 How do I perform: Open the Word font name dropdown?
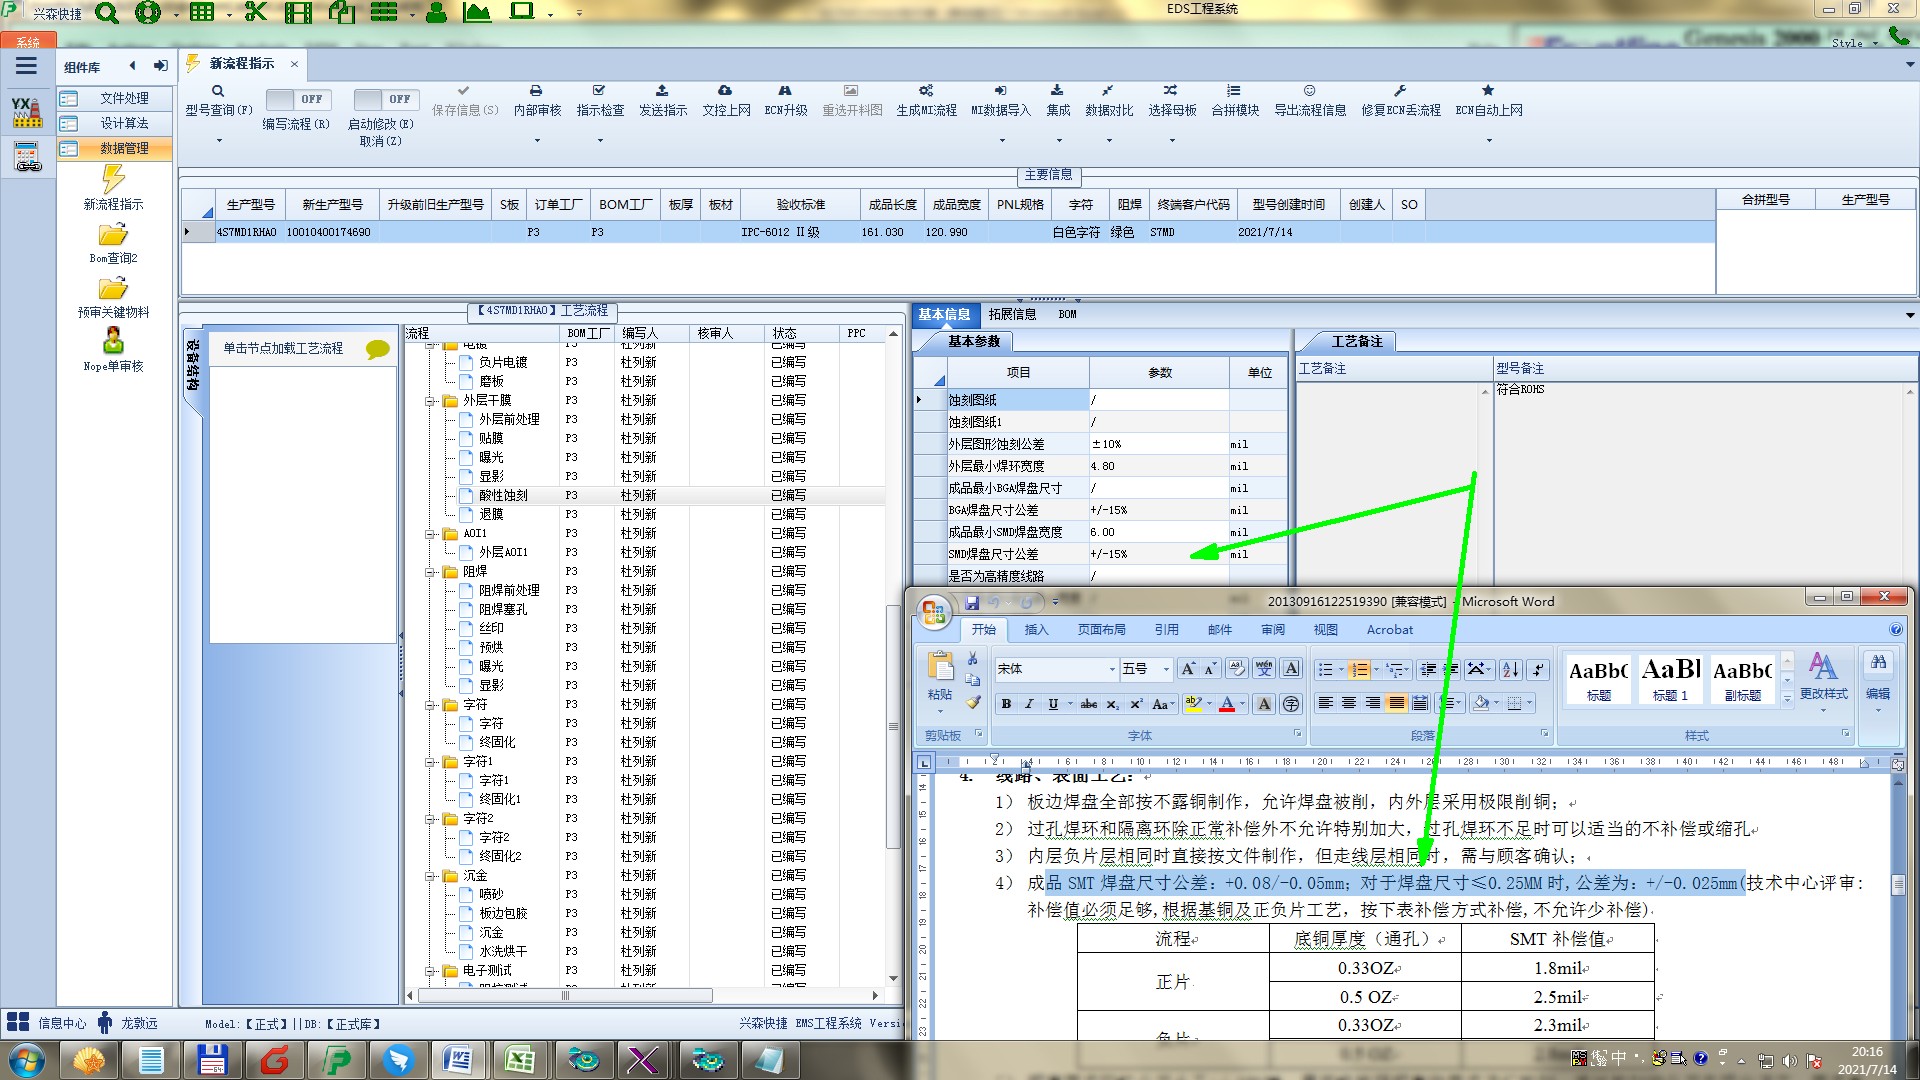tap(1111, 669)
